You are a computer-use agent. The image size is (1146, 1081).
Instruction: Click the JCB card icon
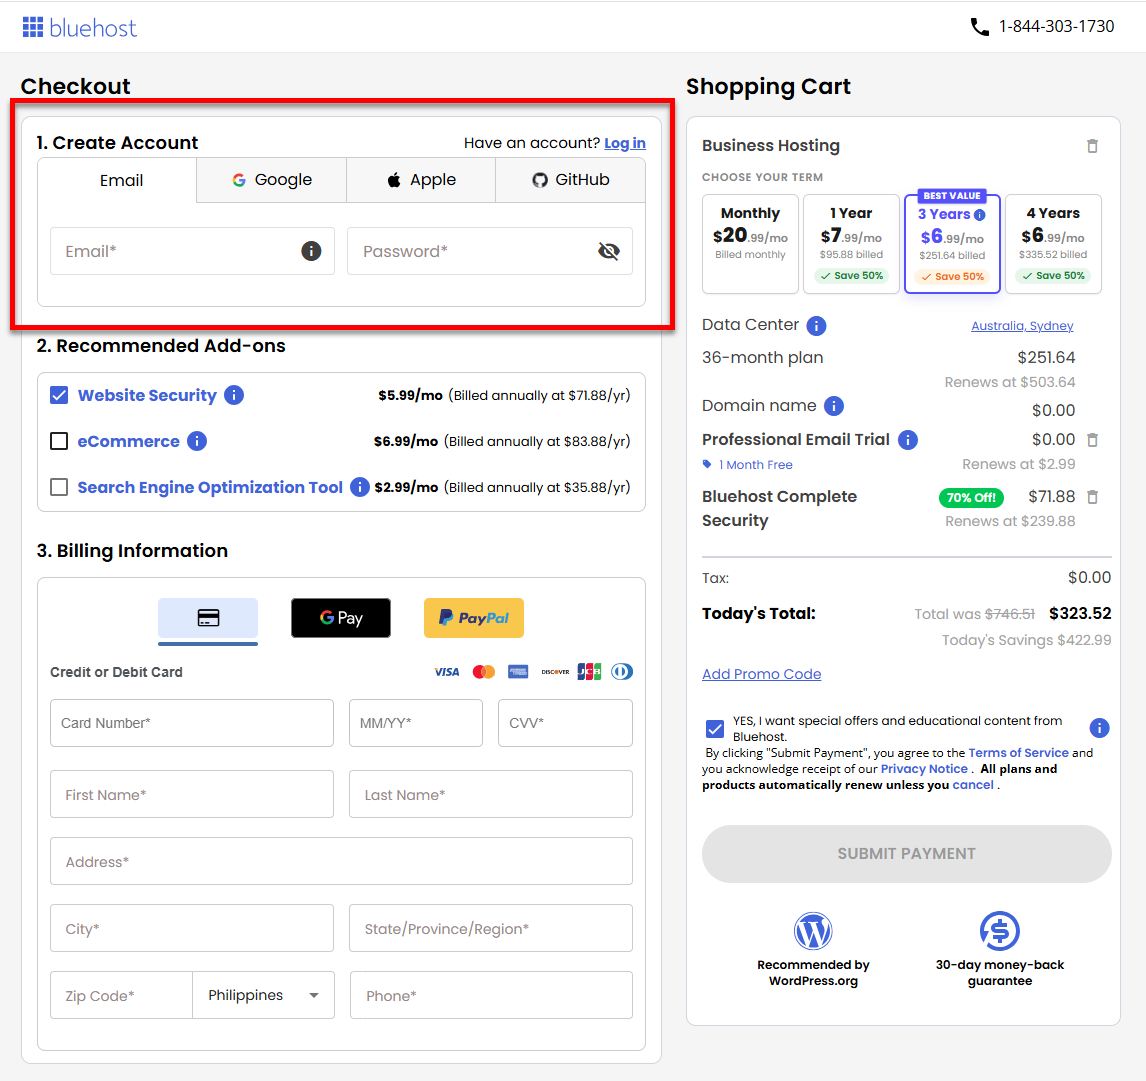[589, 672]
